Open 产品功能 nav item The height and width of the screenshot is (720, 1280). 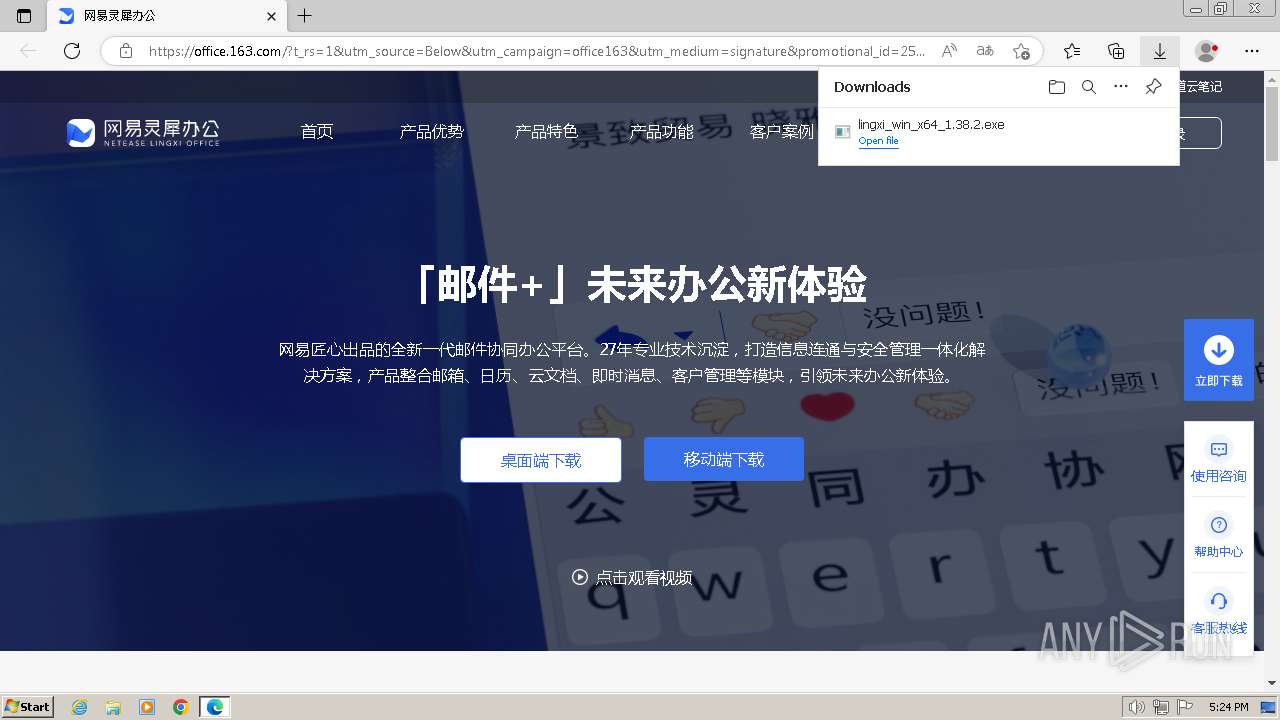point(661,132)
